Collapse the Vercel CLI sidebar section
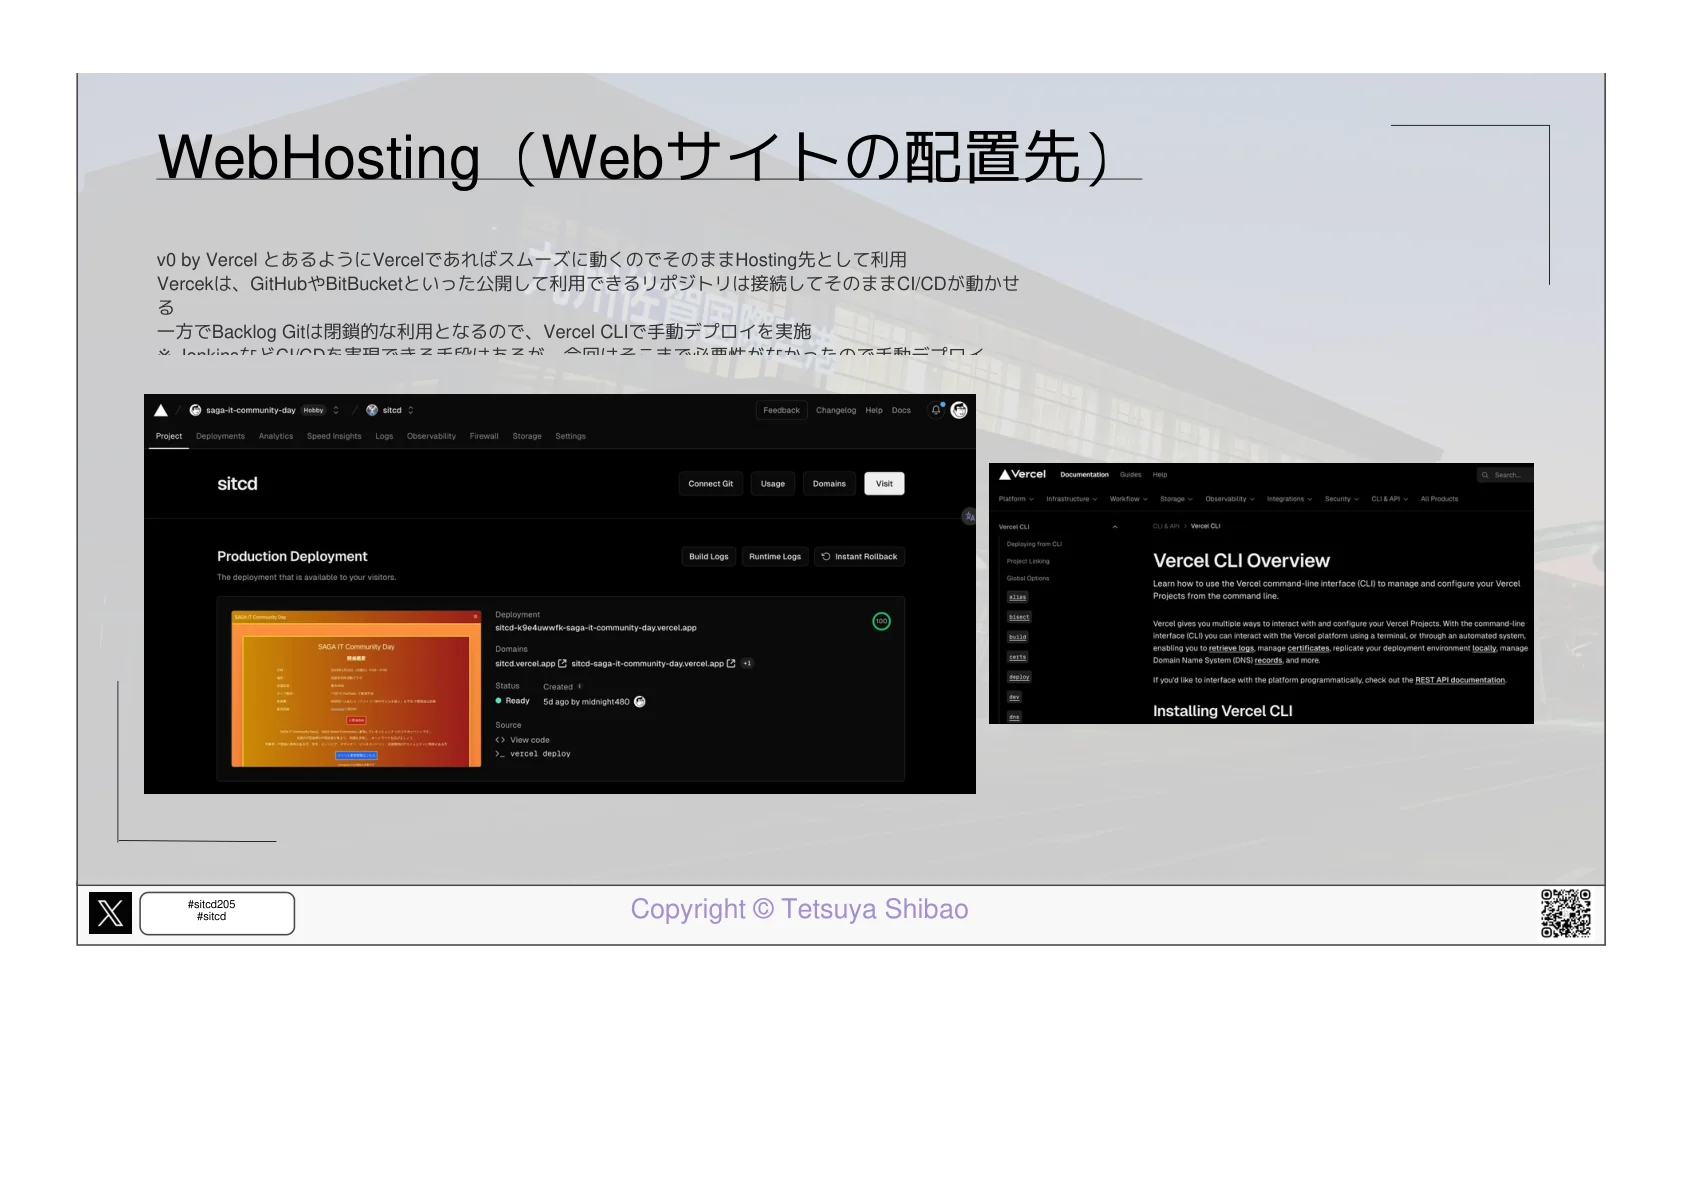Screen dimensions: 1684x1190 click(x=1115, y=527)
